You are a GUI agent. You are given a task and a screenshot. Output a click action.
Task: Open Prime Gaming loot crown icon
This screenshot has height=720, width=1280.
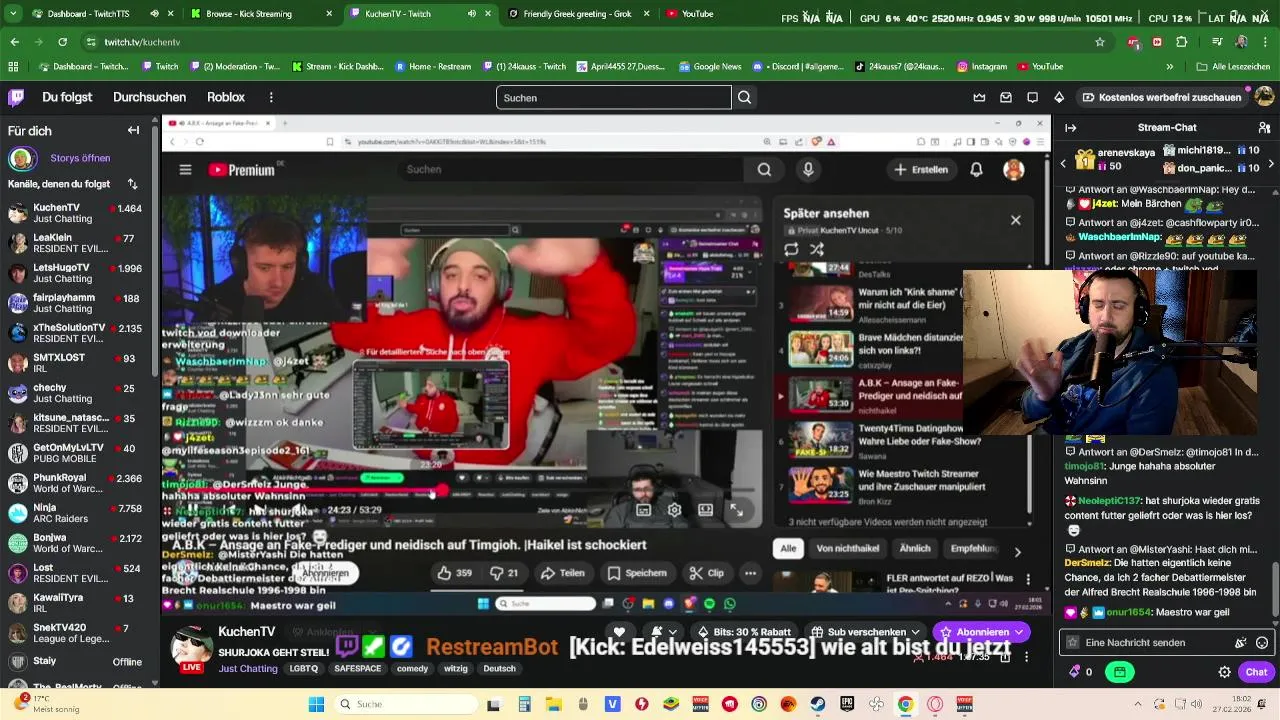pyautogui.click(x=979, y=97)
